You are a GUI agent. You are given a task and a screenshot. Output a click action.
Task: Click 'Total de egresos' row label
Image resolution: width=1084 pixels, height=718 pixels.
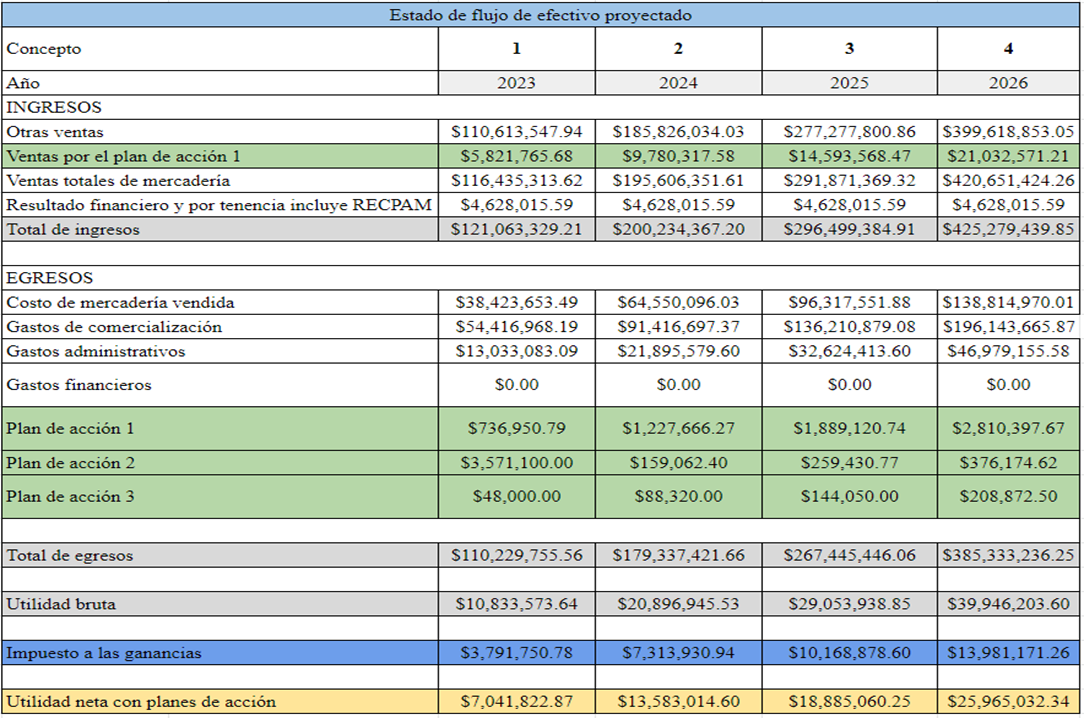(69, 555)
